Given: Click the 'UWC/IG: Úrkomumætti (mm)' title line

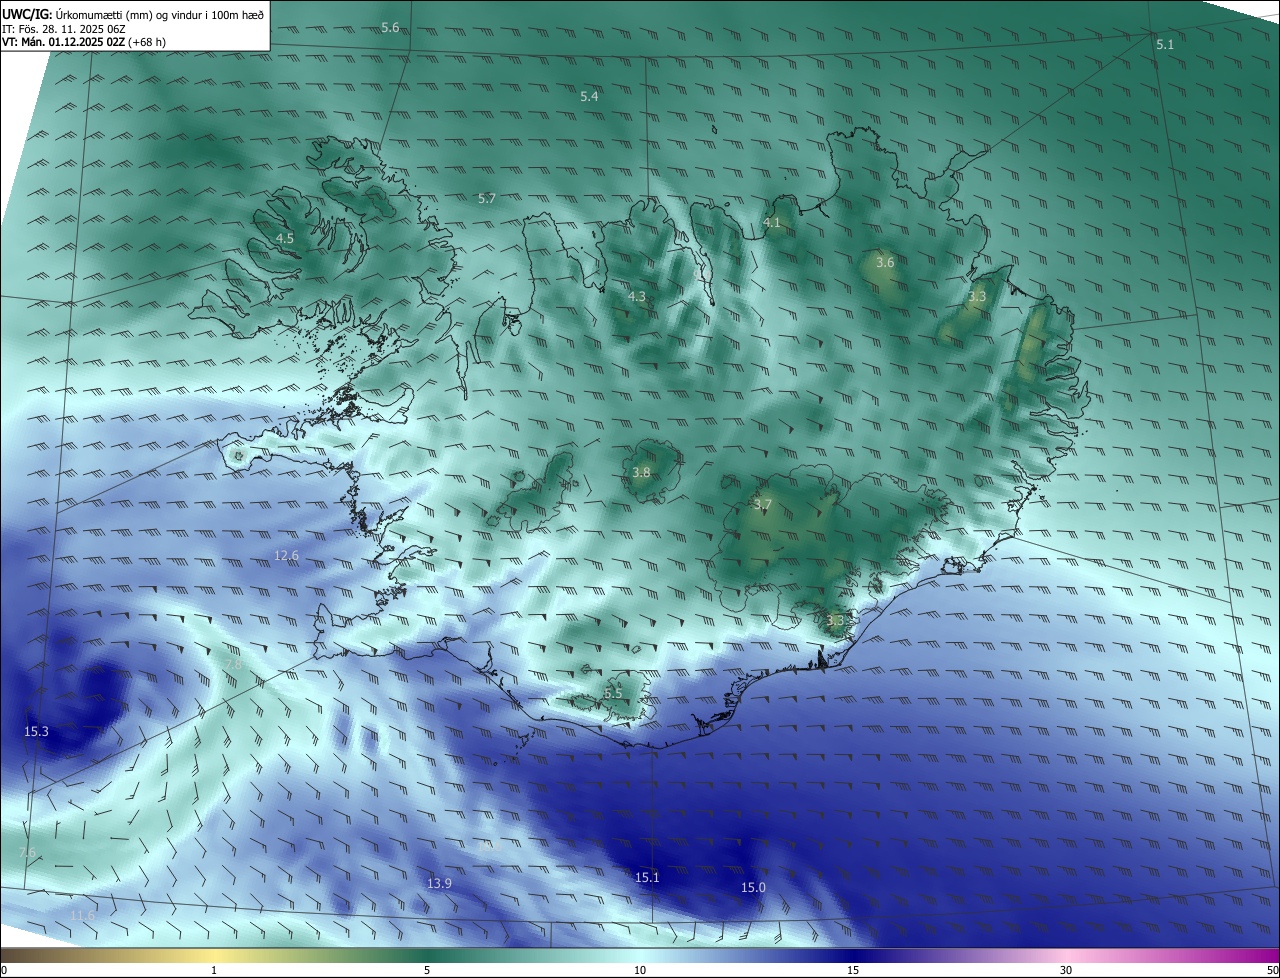Looking at the screenshot, I should pos(132,13).
